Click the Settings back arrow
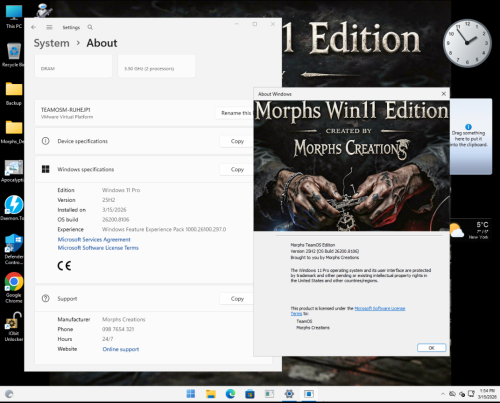Image resolution: width=500 pixels, height=403 pixels. pyautogui.click(x=33, y=27)
